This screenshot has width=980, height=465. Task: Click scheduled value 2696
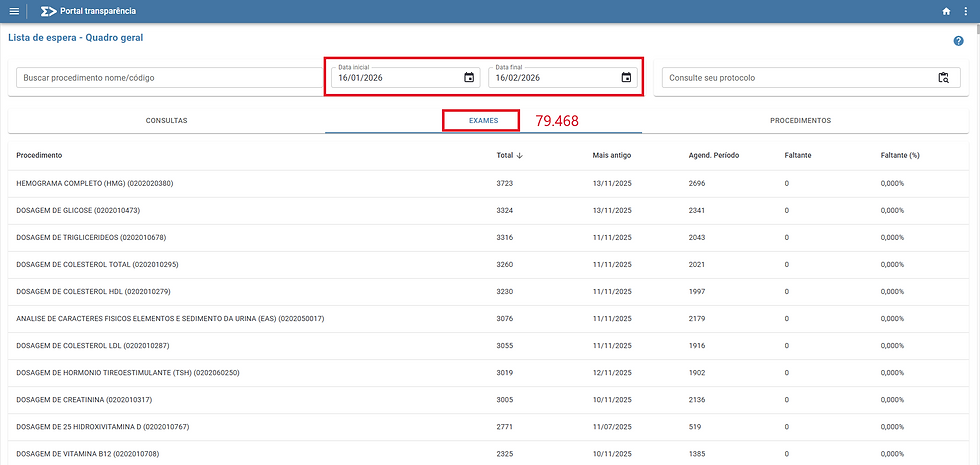pyautogui.click(x=697, y=184)
